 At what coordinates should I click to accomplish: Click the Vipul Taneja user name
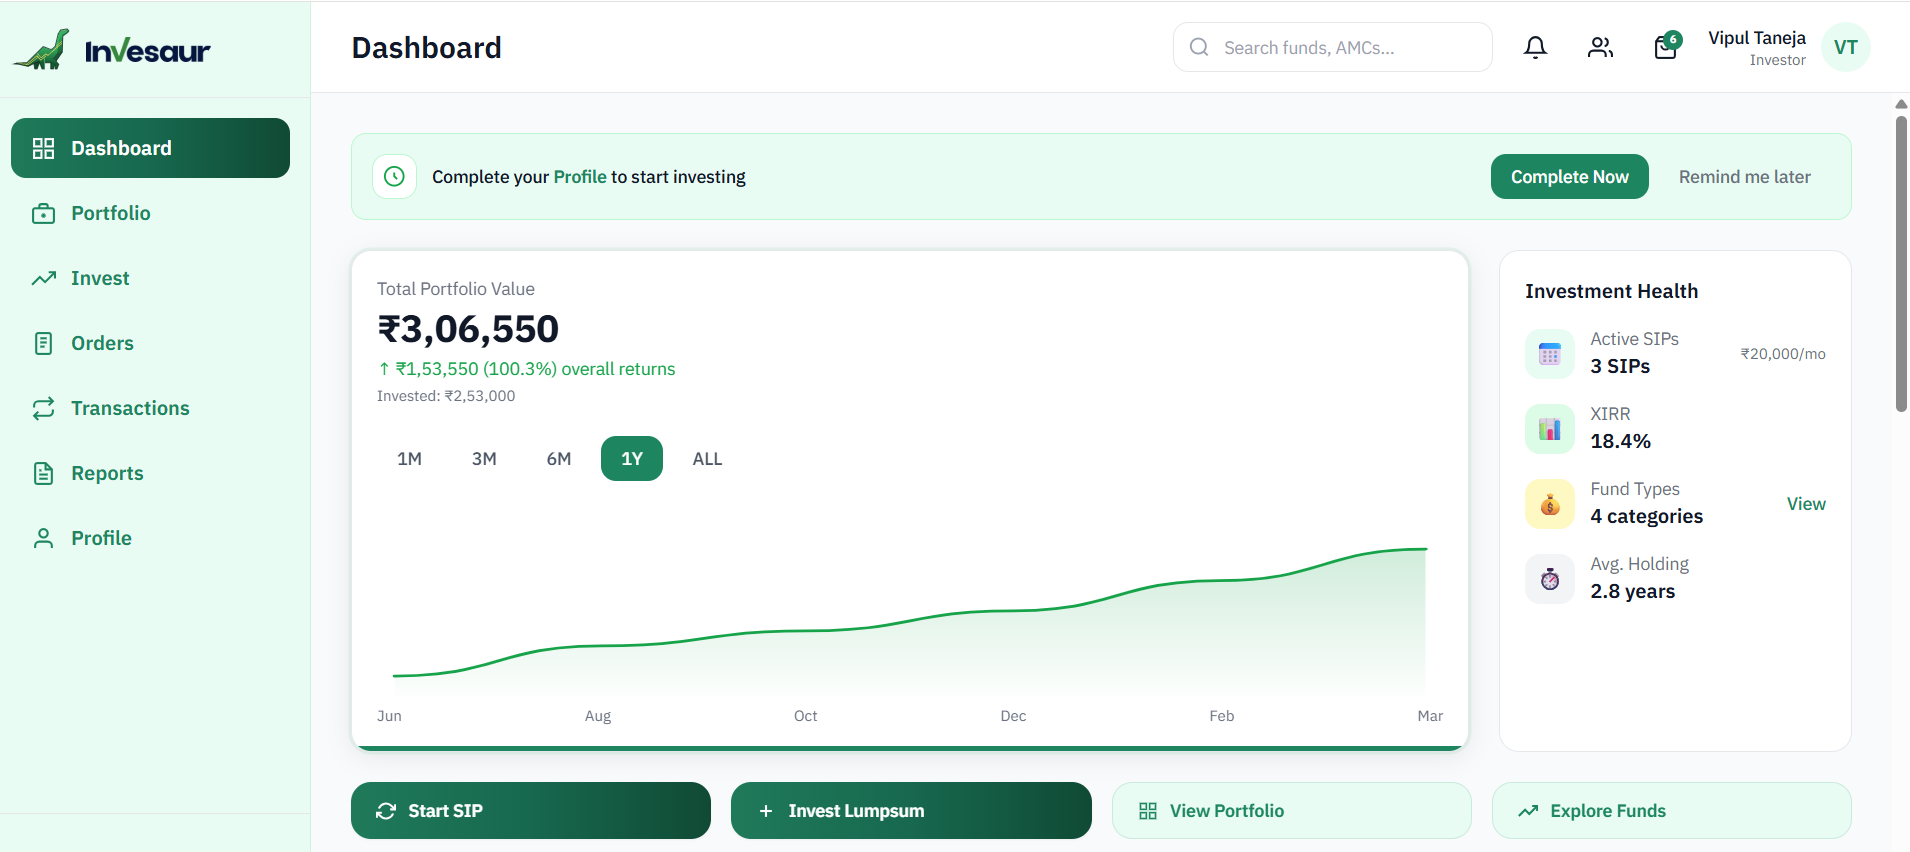point(1756,38)
